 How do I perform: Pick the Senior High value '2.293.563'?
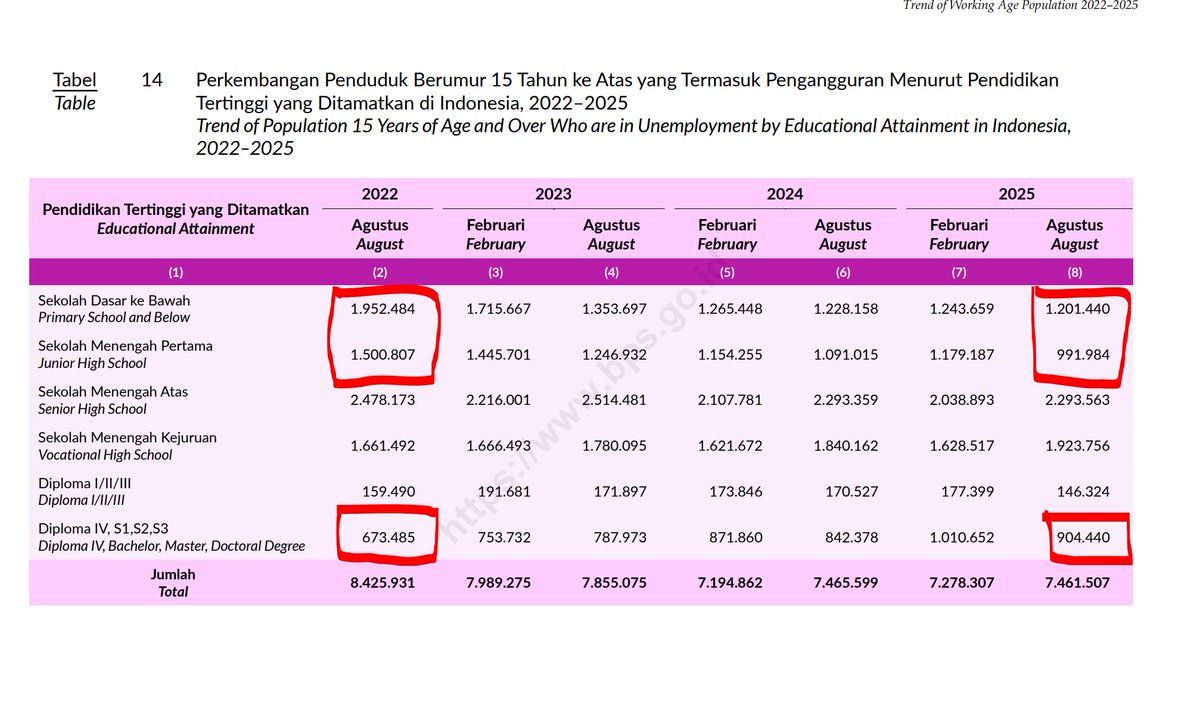pos(1078,400)
